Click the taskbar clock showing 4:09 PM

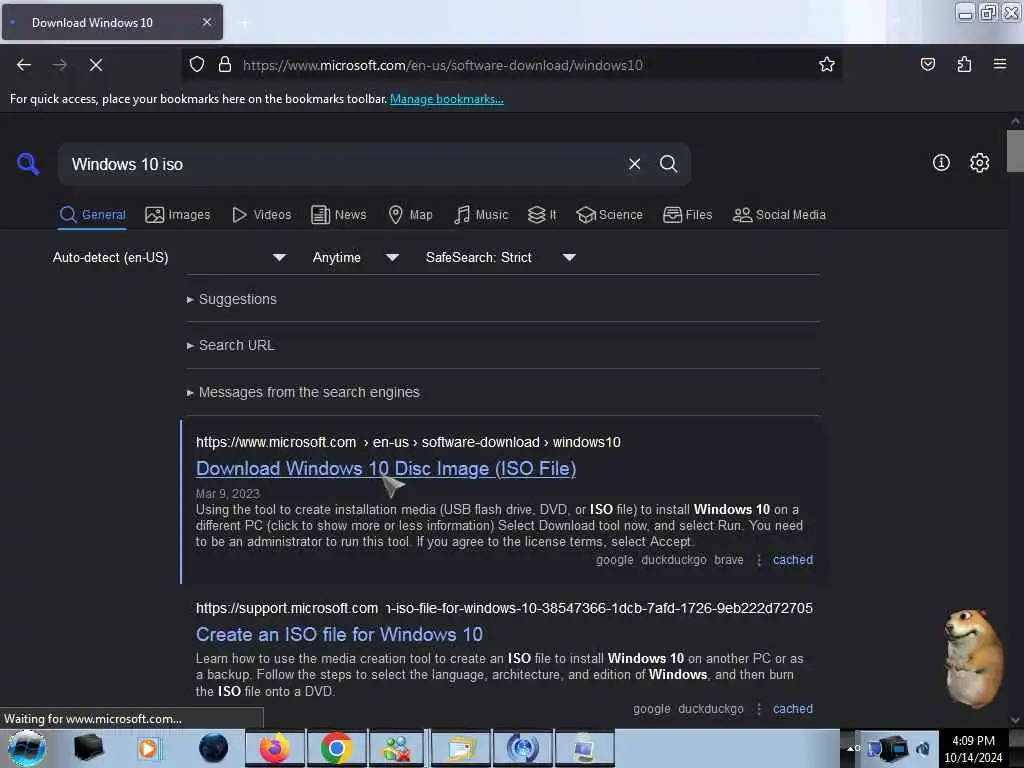point(972,749)
